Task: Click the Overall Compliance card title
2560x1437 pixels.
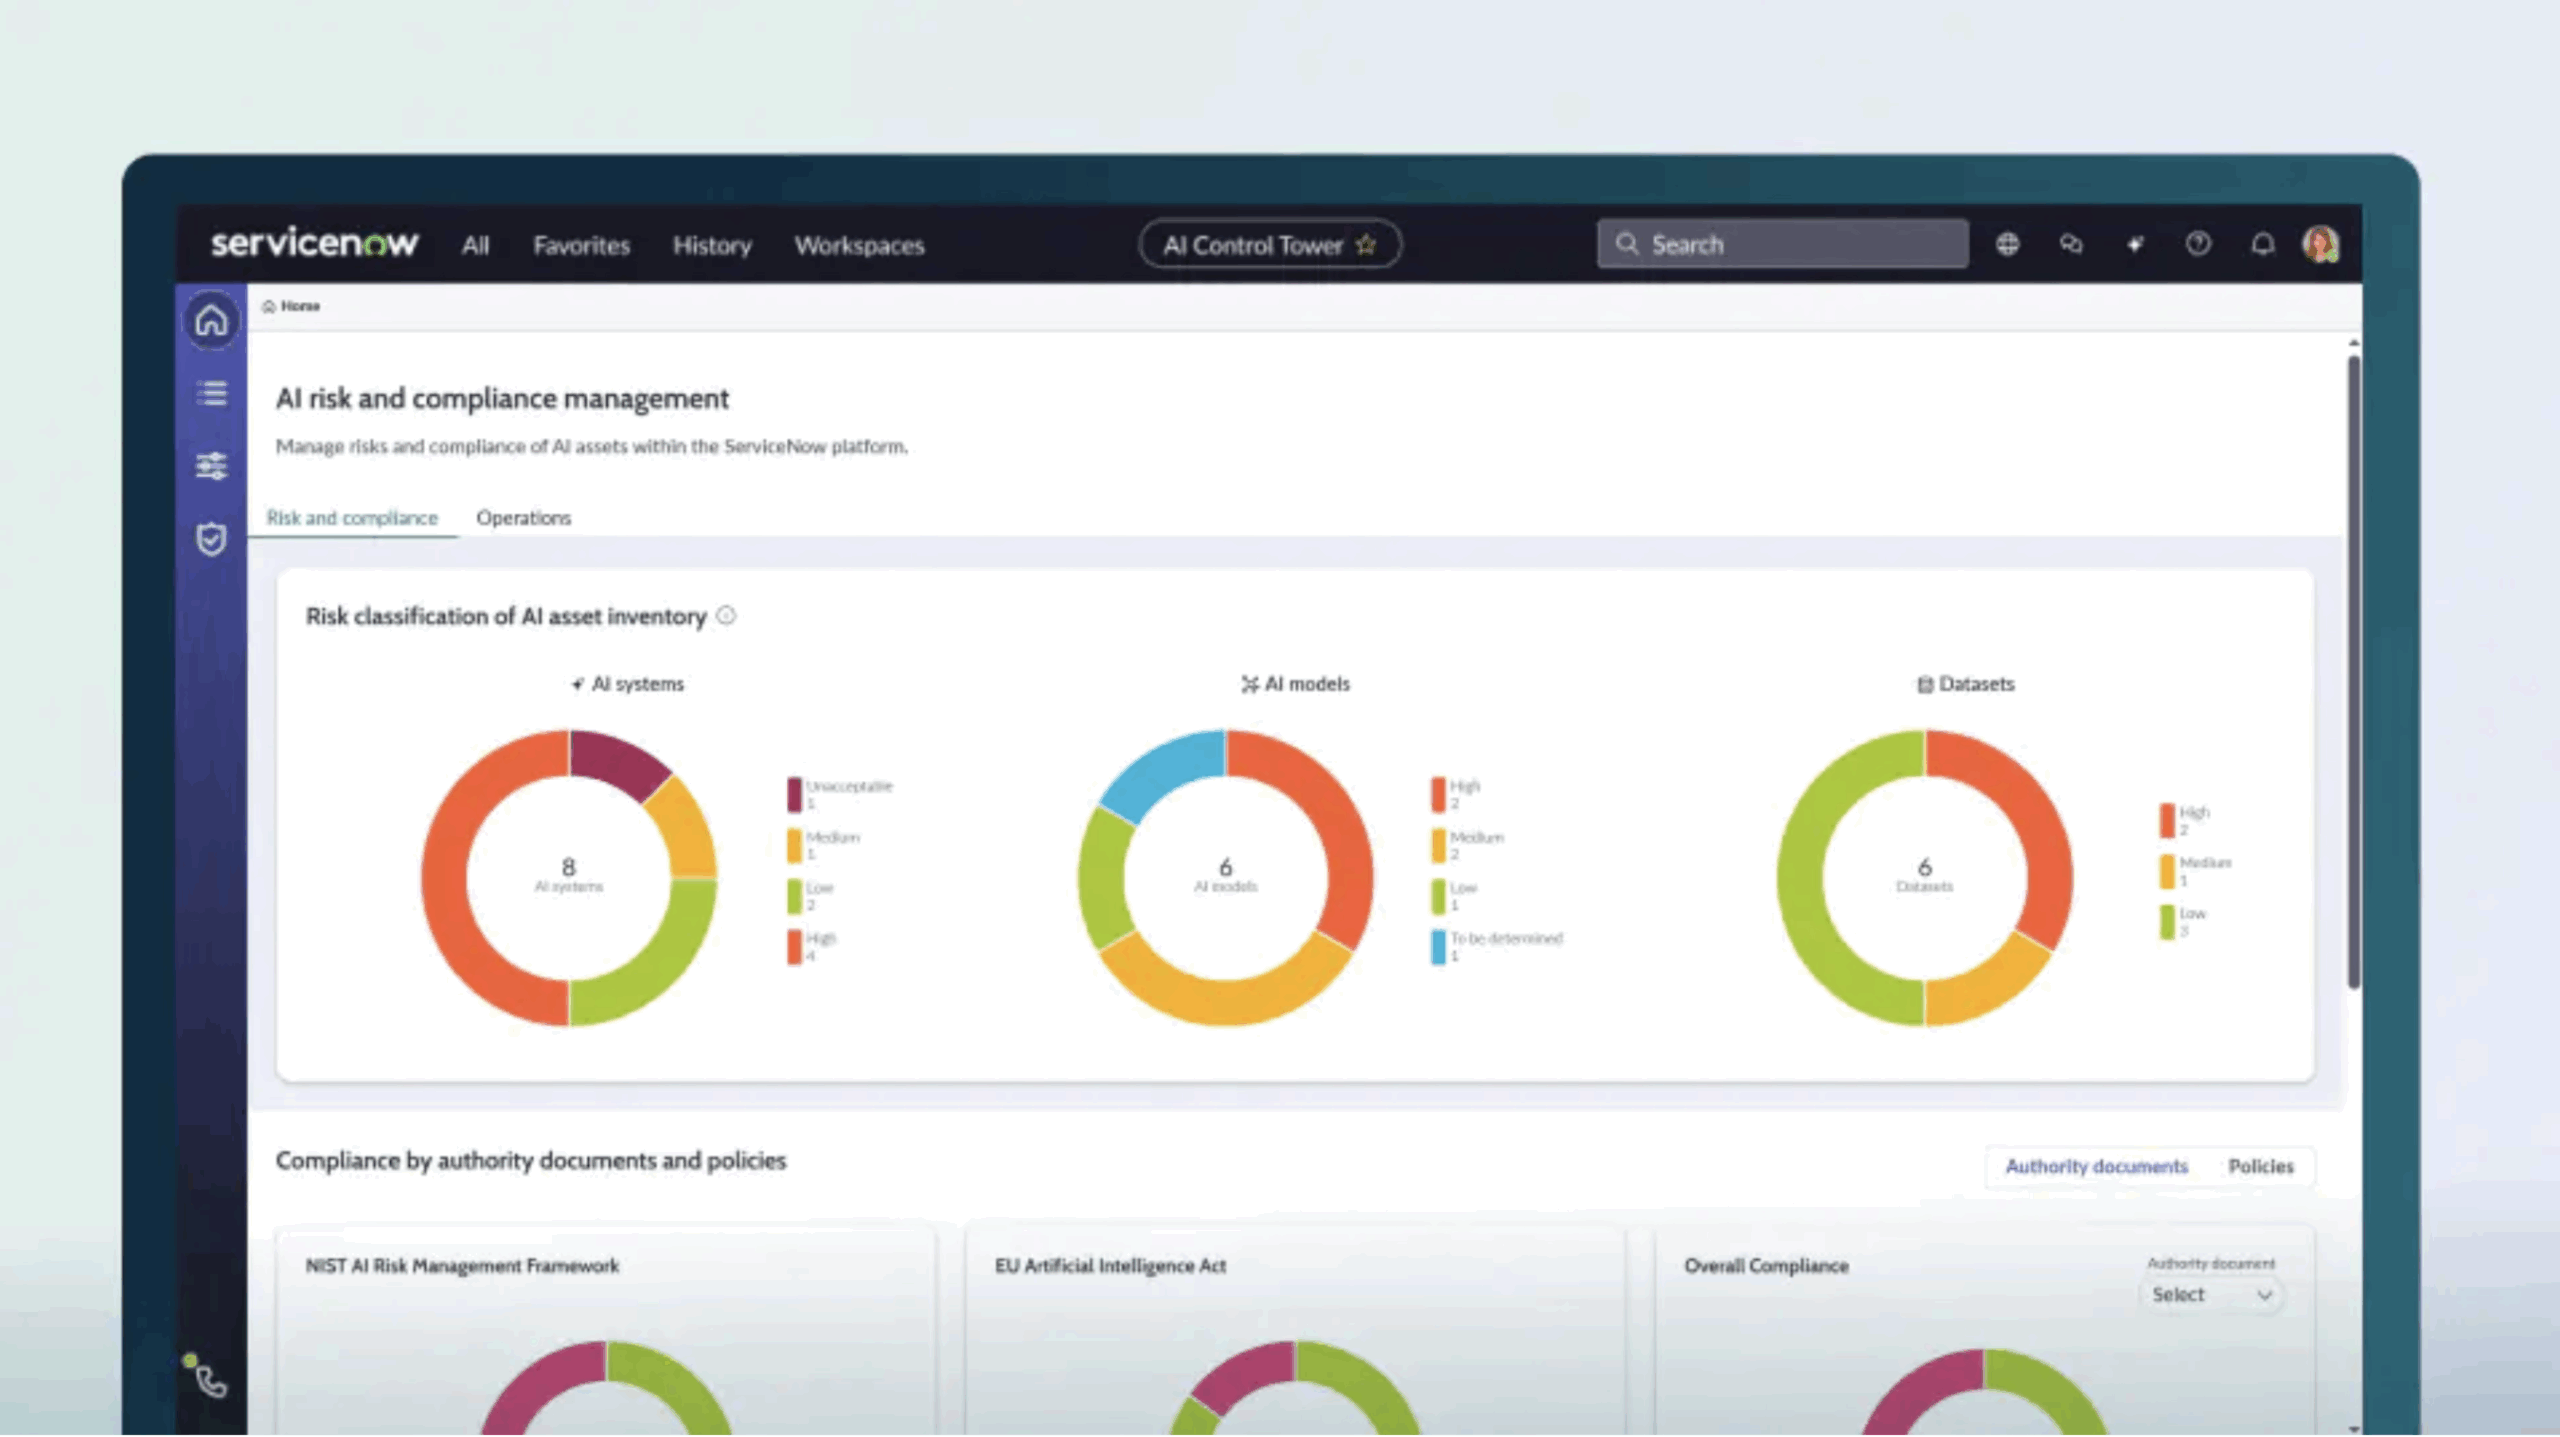Action: pyautogui.click(x=1766, y=1266)
